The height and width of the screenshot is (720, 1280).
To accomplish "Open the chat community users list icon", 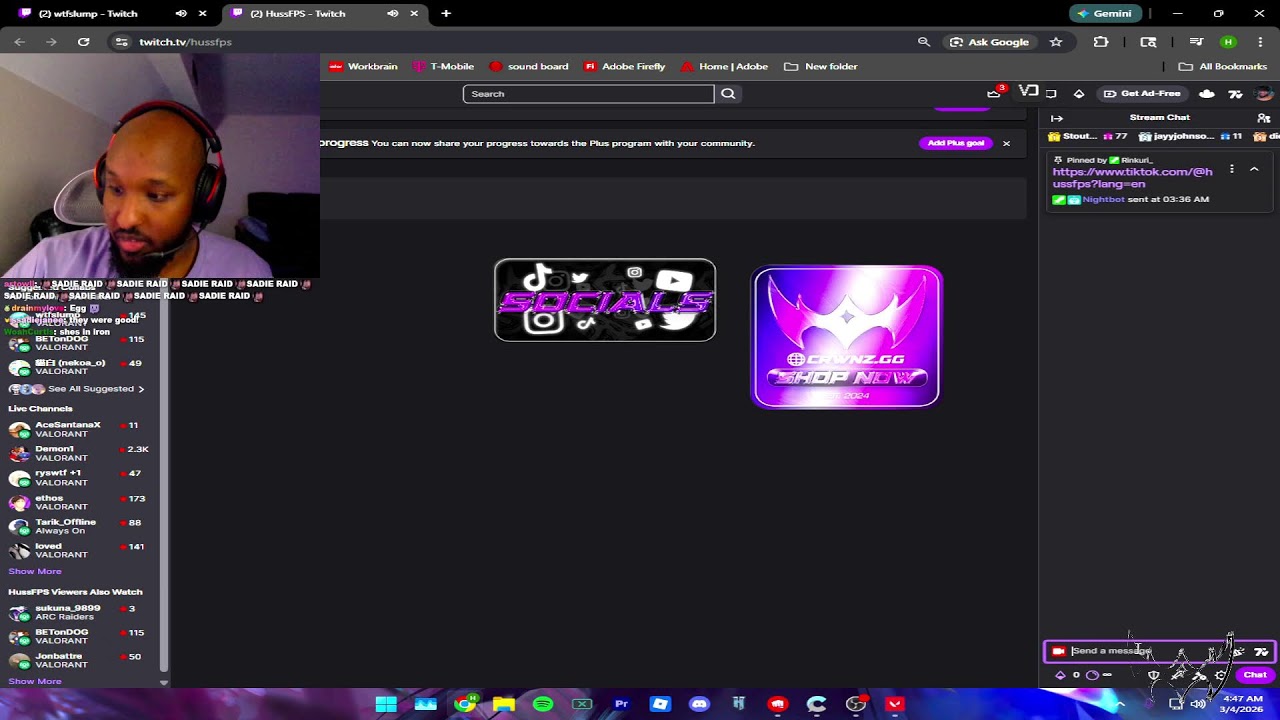I will [x=1264, y=118].
